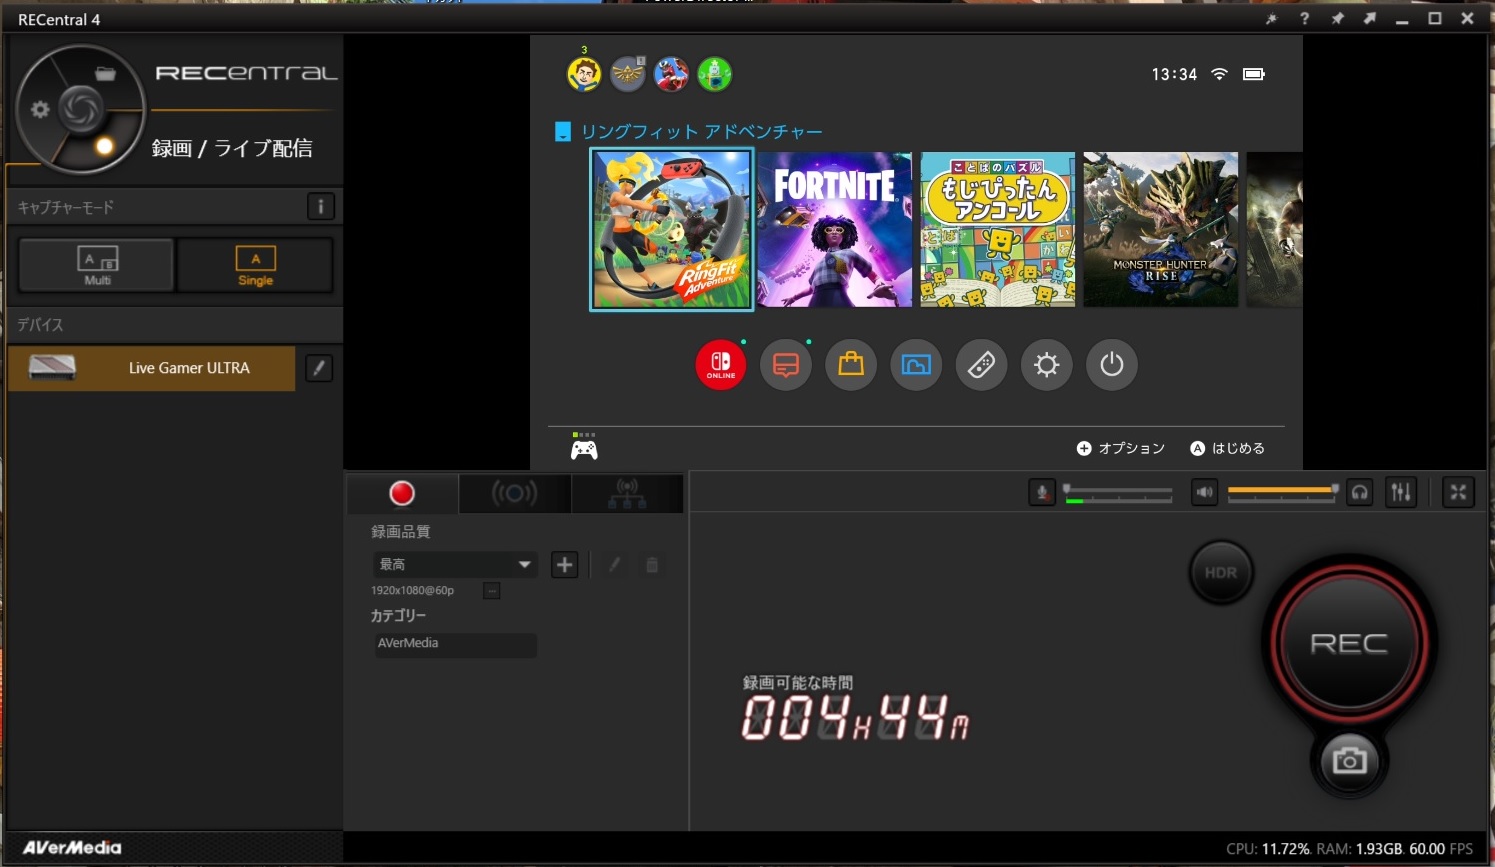Click the pin icon in the title bar
Image resolution: width=1495 pixels, height=867 pixels.
[1337, 19]
